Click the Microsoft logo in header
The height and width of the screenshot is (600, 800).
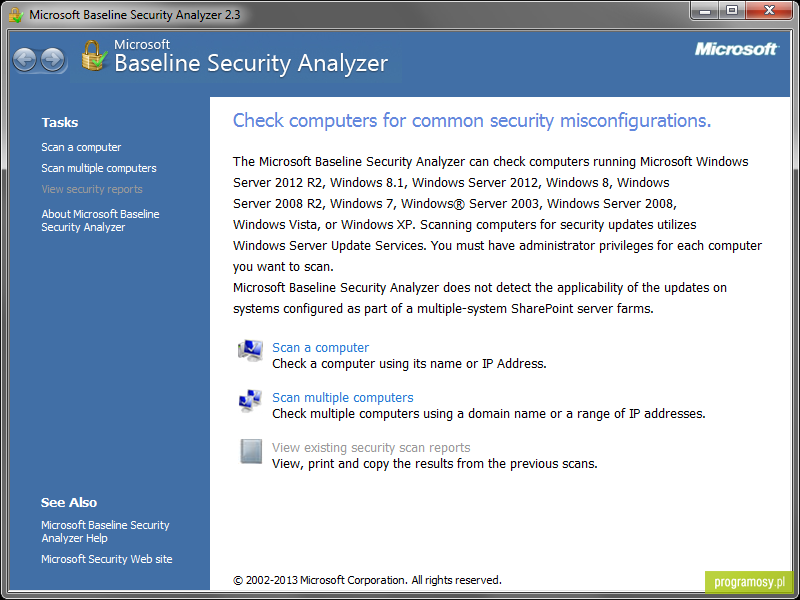[x=736, y=49]
